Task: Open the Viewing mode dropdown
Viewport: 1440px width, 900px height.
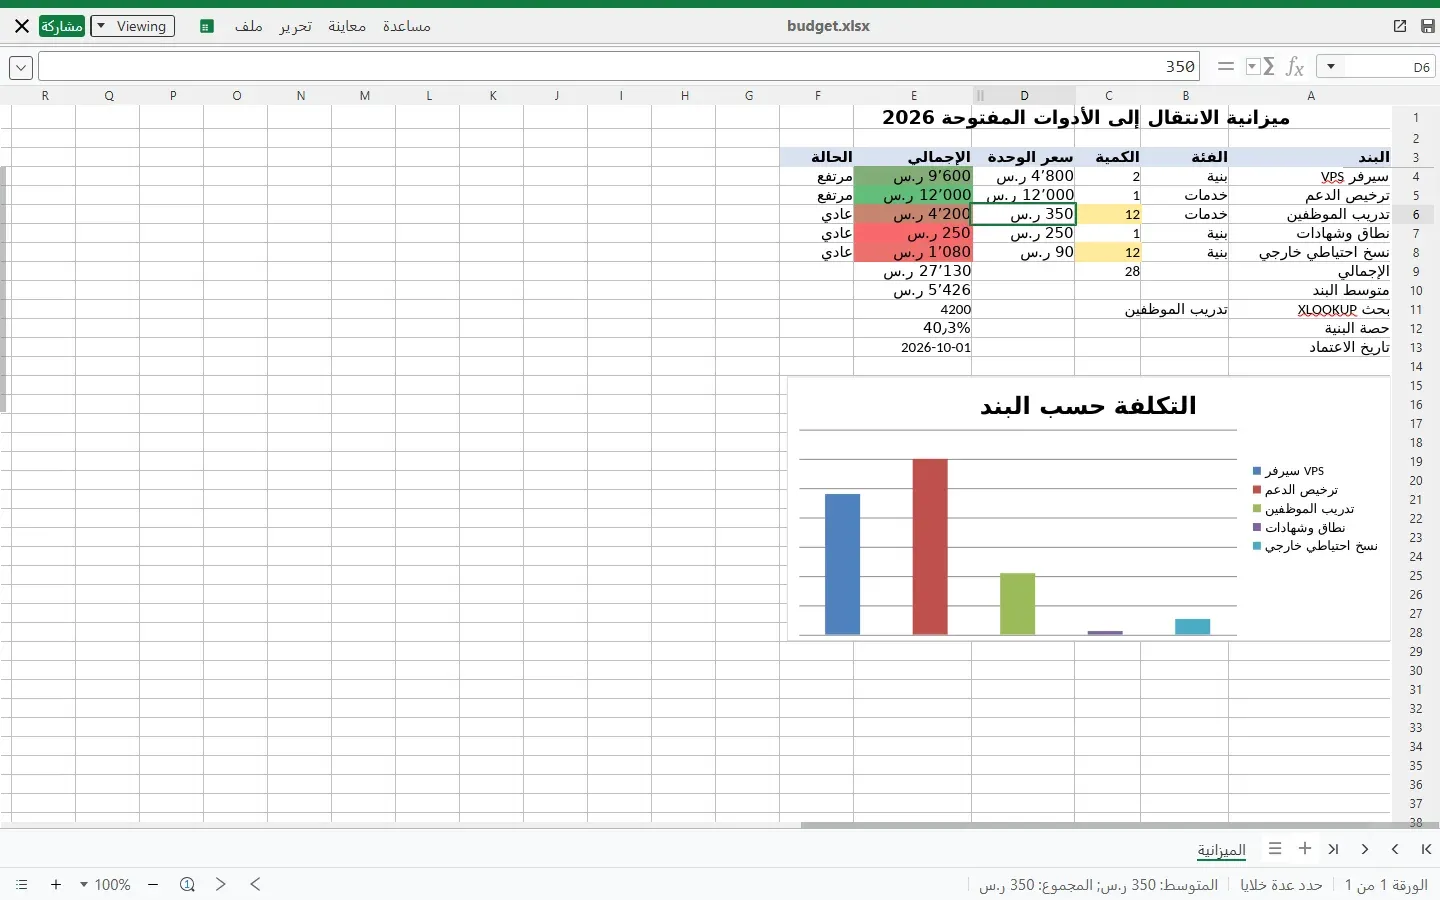Action: [132, 26]
